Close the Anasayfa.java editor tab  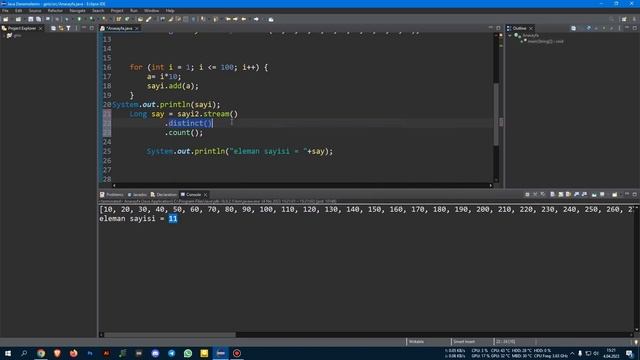[x=137, y=28]
